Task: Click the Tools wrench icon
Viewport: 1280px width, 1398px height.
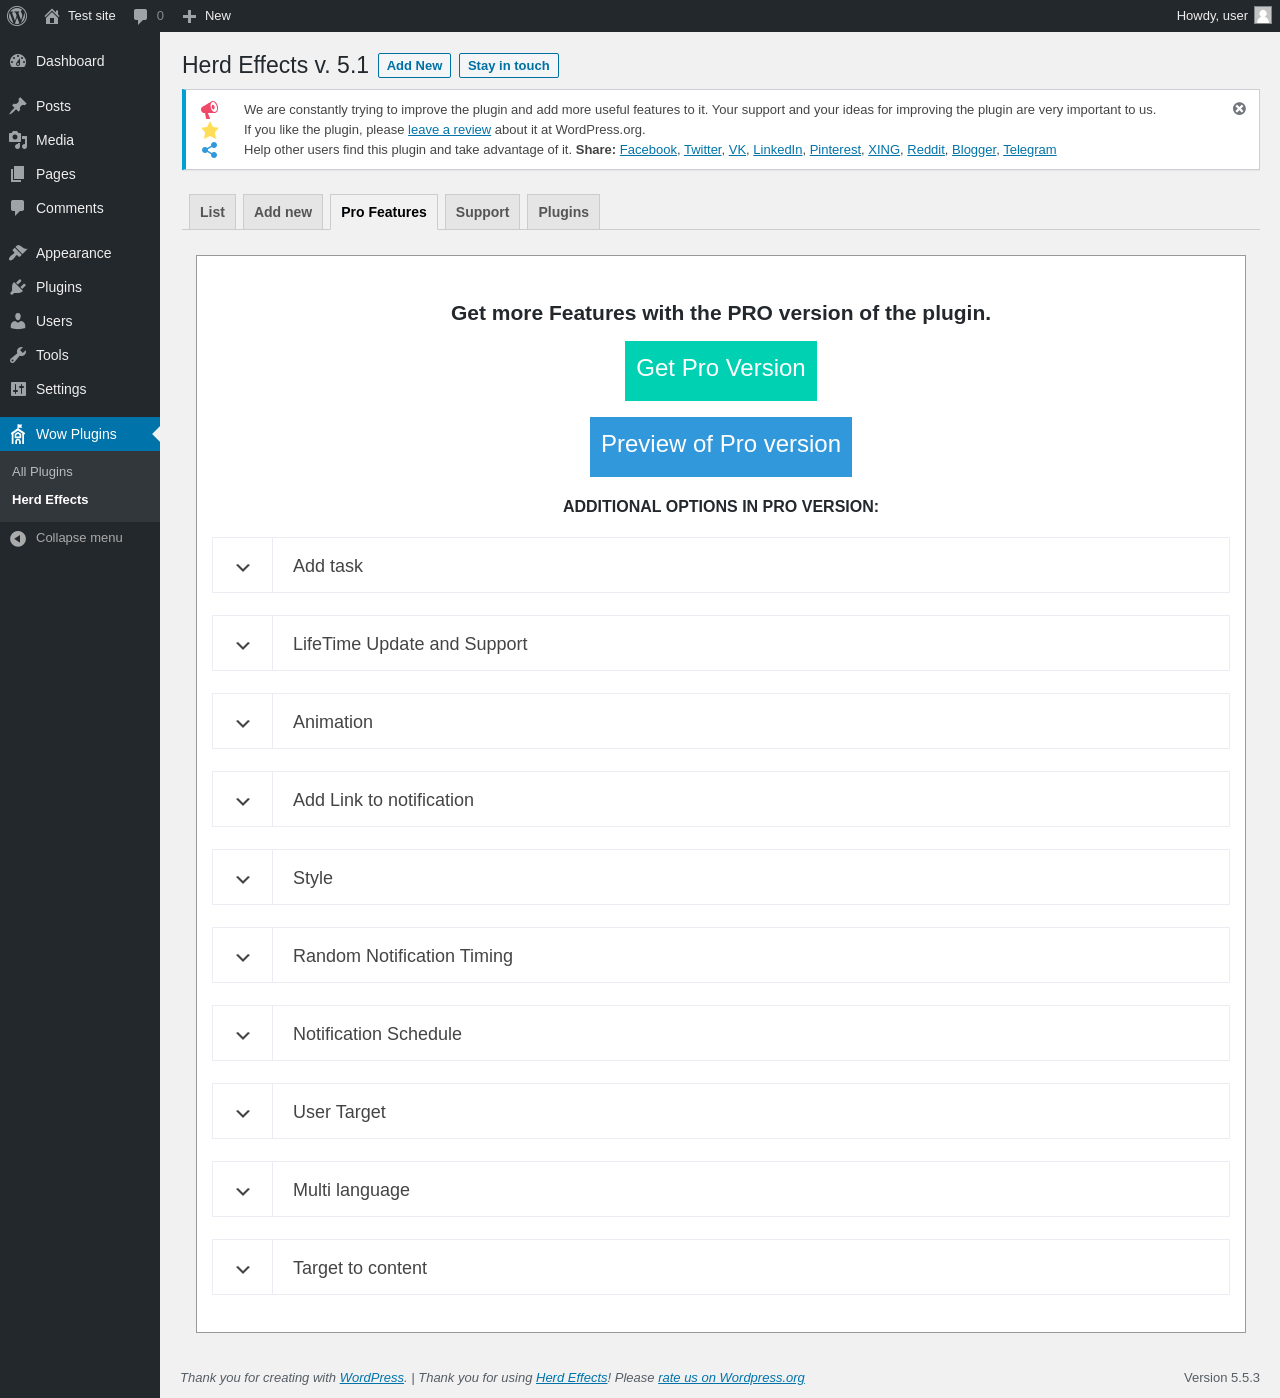Action: tap(18, 355)
